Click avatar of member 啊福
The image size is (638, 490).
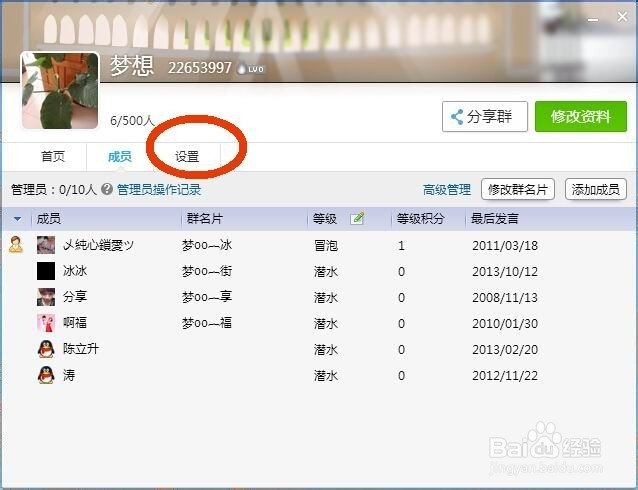46,323
